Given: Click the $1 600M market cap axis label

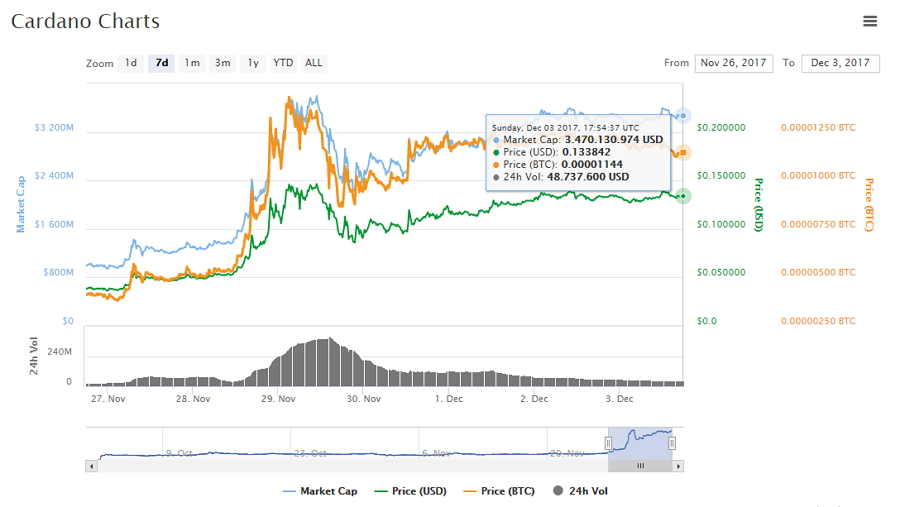Looking at the screenshot, I should (x=54, y=225).
